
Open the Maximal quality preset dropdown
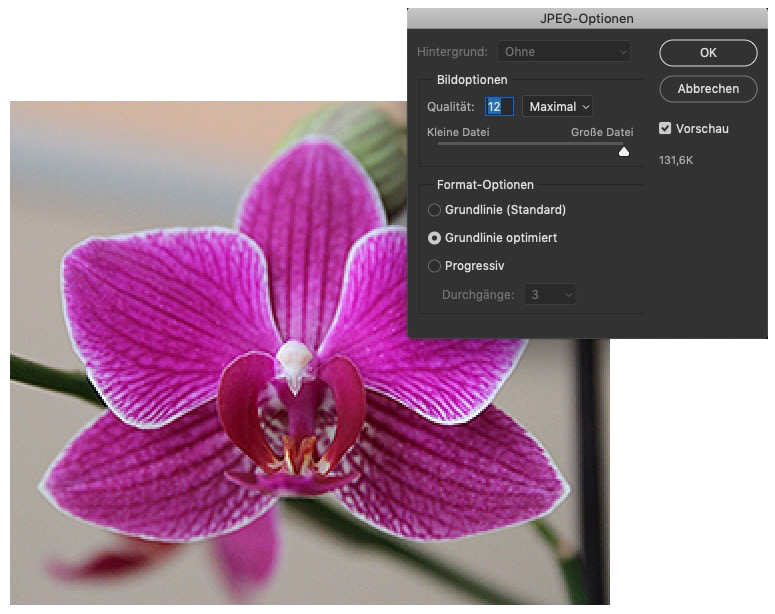point(557,106)
